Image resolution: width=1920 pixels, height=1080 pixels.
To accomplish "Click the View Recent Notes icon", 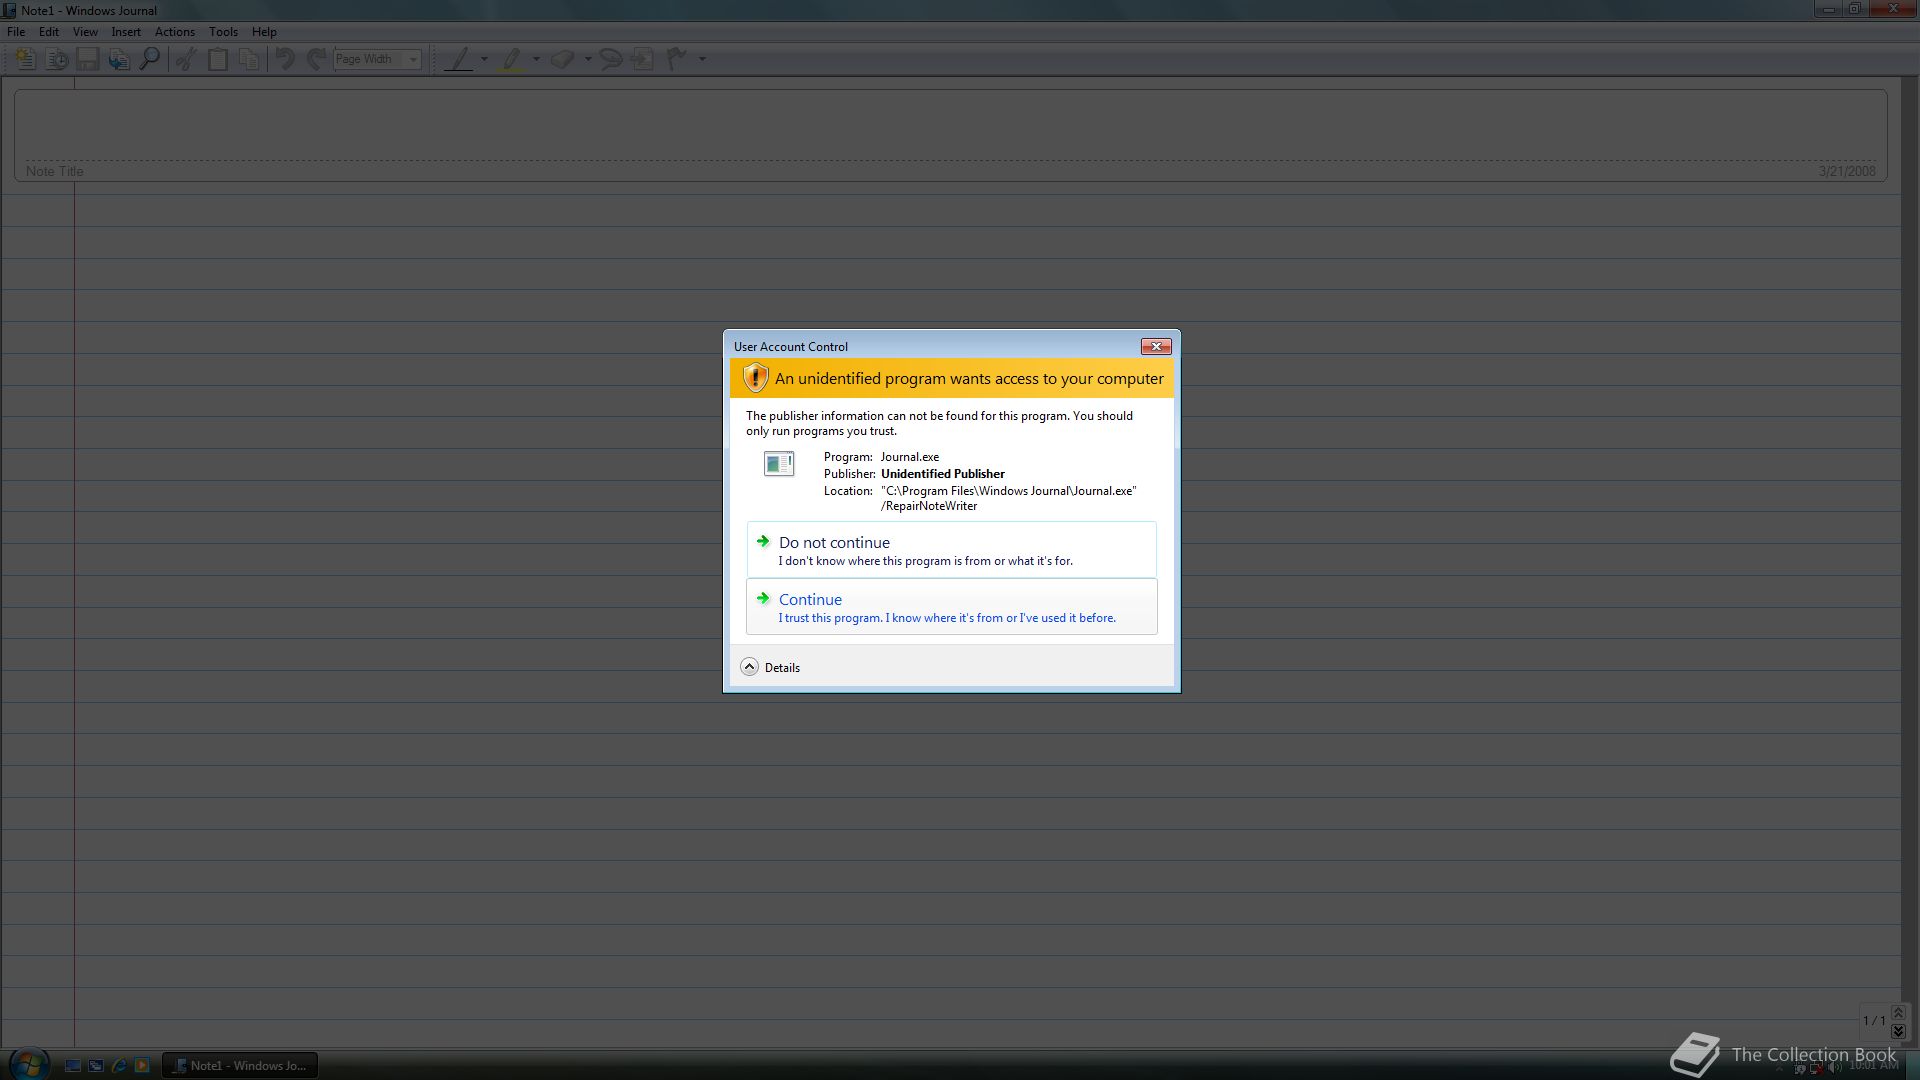I will [x=57, y=59].
